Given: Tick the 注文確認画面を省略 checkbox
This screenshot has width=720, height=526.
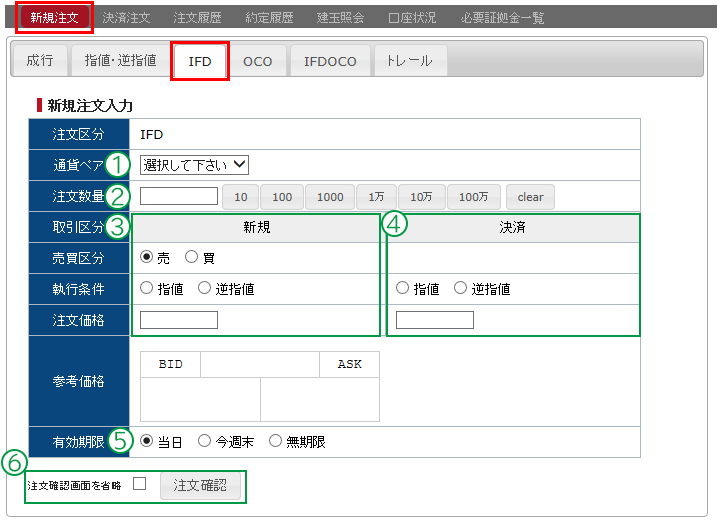Looking at the screenshot, I should point(140,484).
